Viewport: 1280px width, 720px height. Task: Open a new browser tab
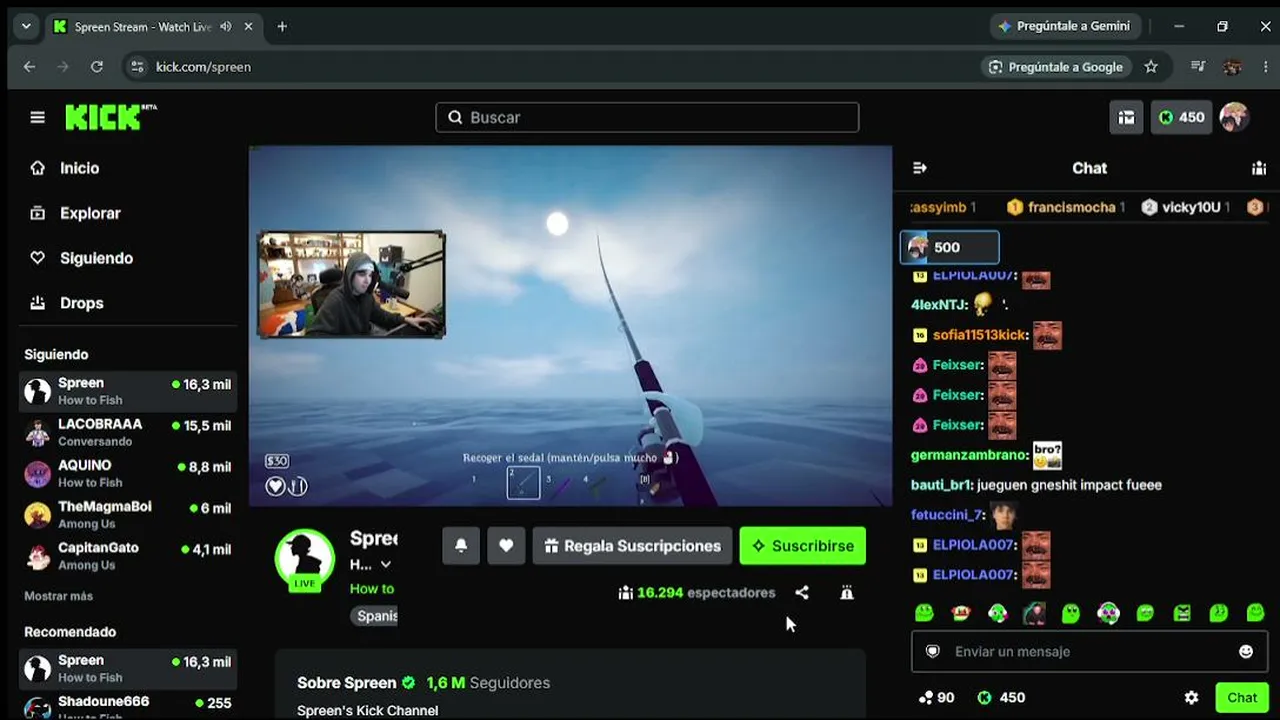click(x=282, y=27)
